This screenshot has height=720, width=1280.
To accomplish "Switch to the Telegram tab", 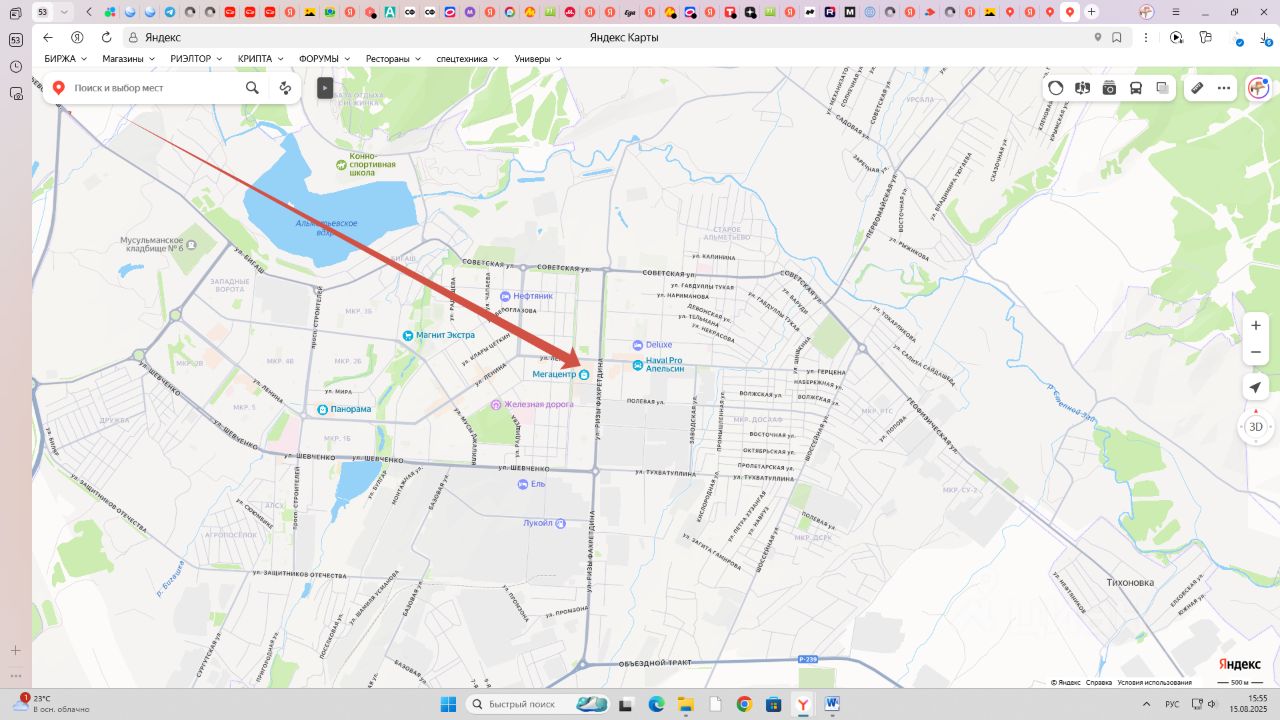I will pyautogui.click(x=169, y=12).
